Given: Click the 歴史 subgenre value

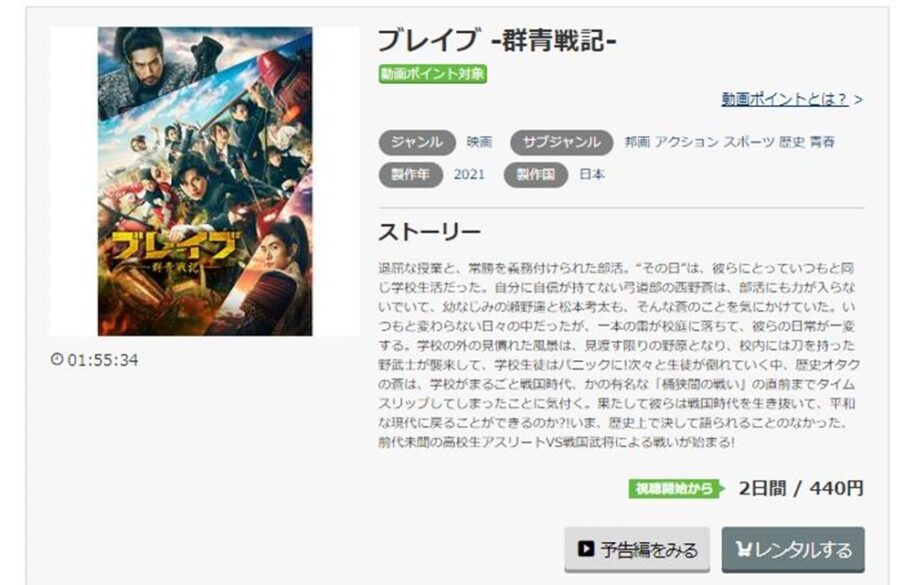Looking at the screenshot, I should pyautogui.click(x=792, y=142).
